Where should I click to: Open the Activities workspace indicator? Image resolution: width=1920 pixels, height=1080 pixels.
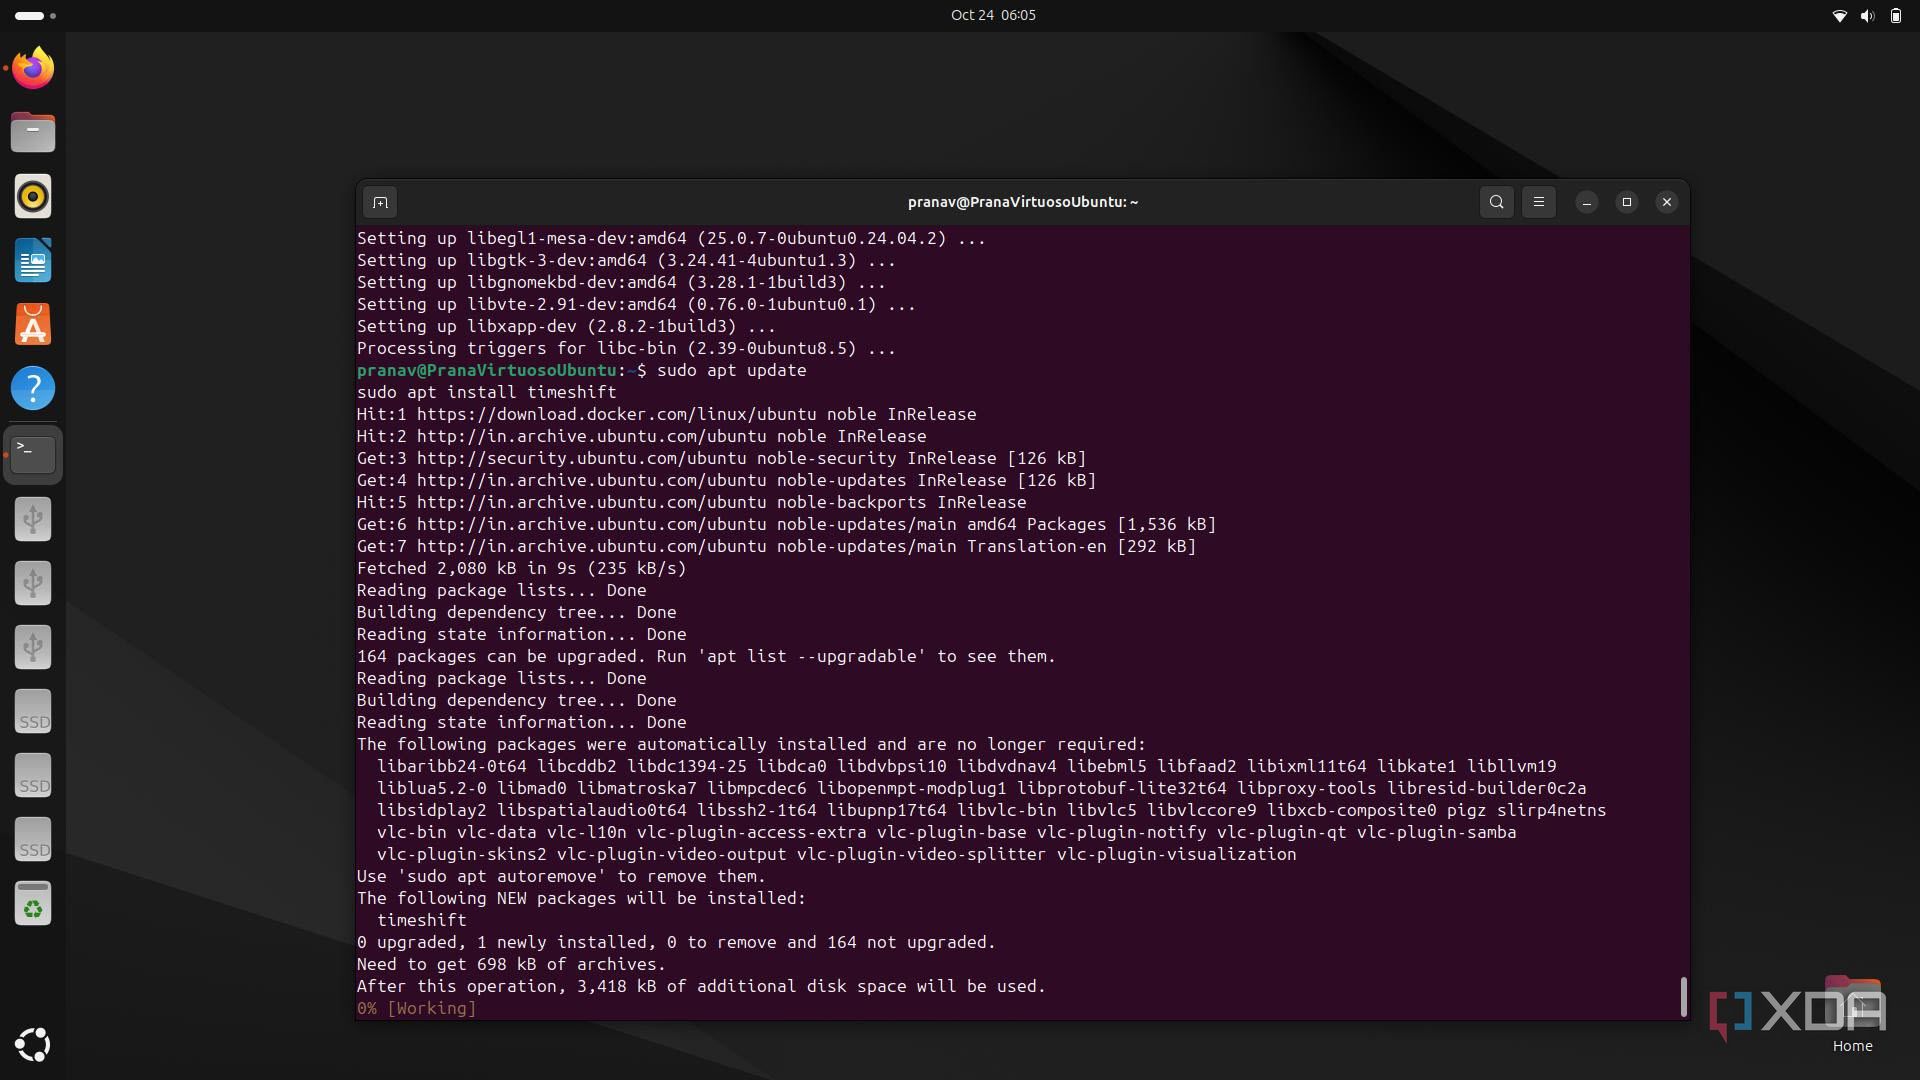click(x=35, y=15)
